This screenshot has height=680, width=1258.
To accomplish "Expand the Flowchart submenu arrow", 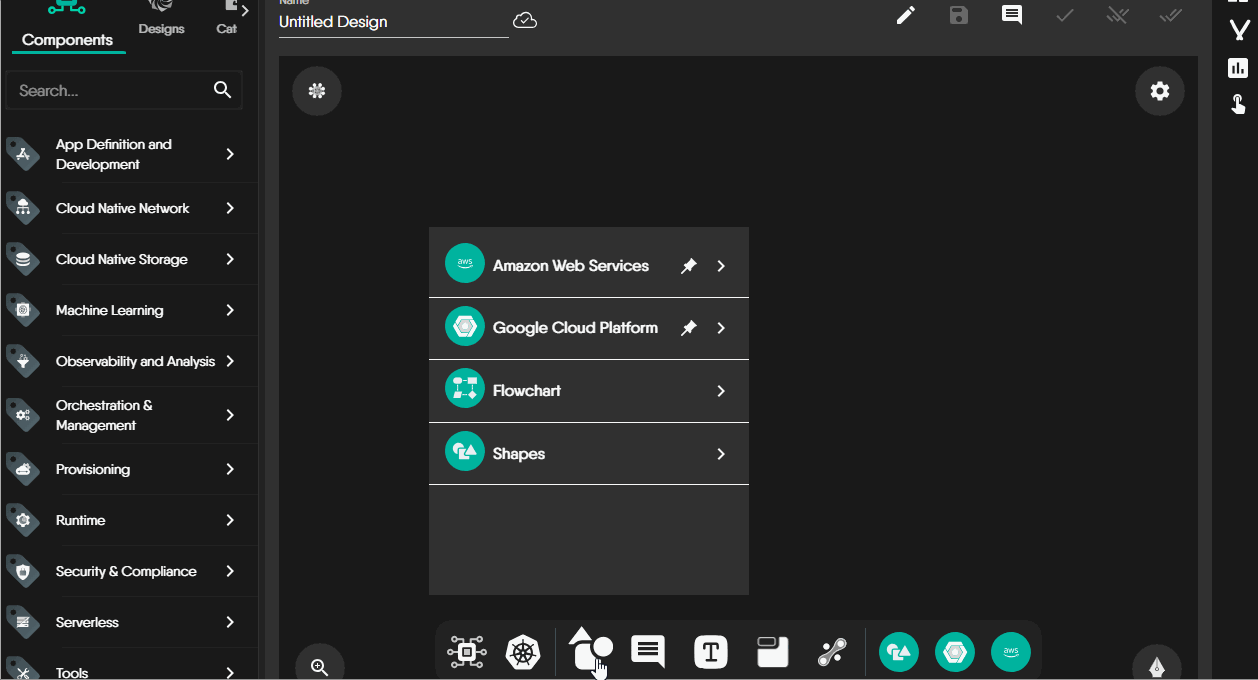I will tap(721, 391).
